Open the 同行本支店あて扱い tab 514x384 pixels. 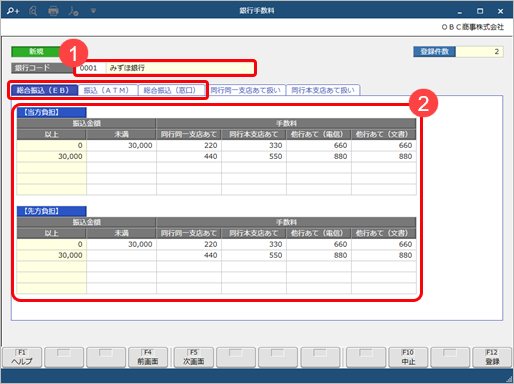[x=323, y=90]
